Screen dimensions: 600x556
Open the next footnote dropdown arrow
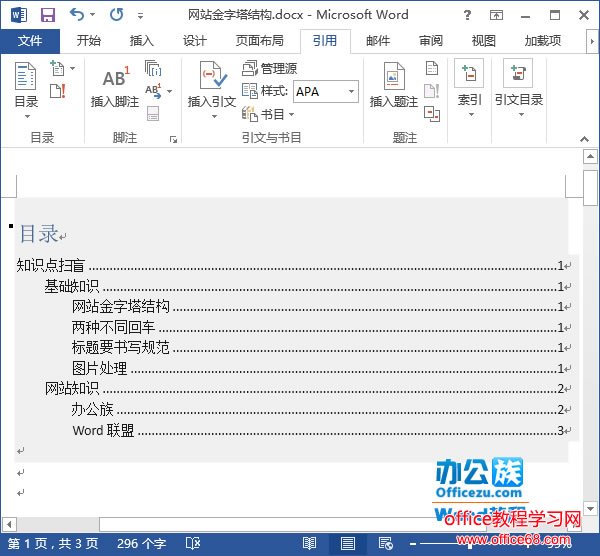169,91
